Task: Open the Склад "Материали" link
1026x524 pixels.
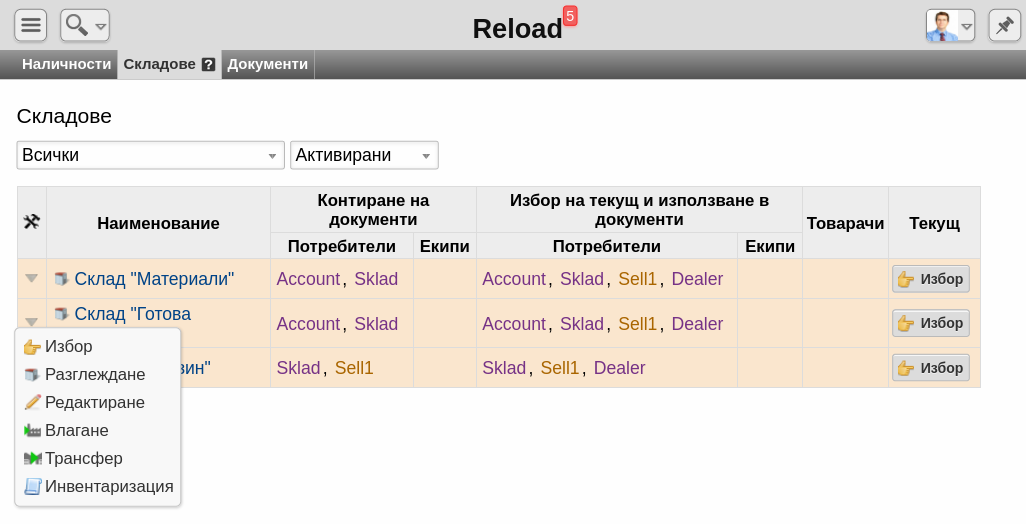Action: point(154,279)
